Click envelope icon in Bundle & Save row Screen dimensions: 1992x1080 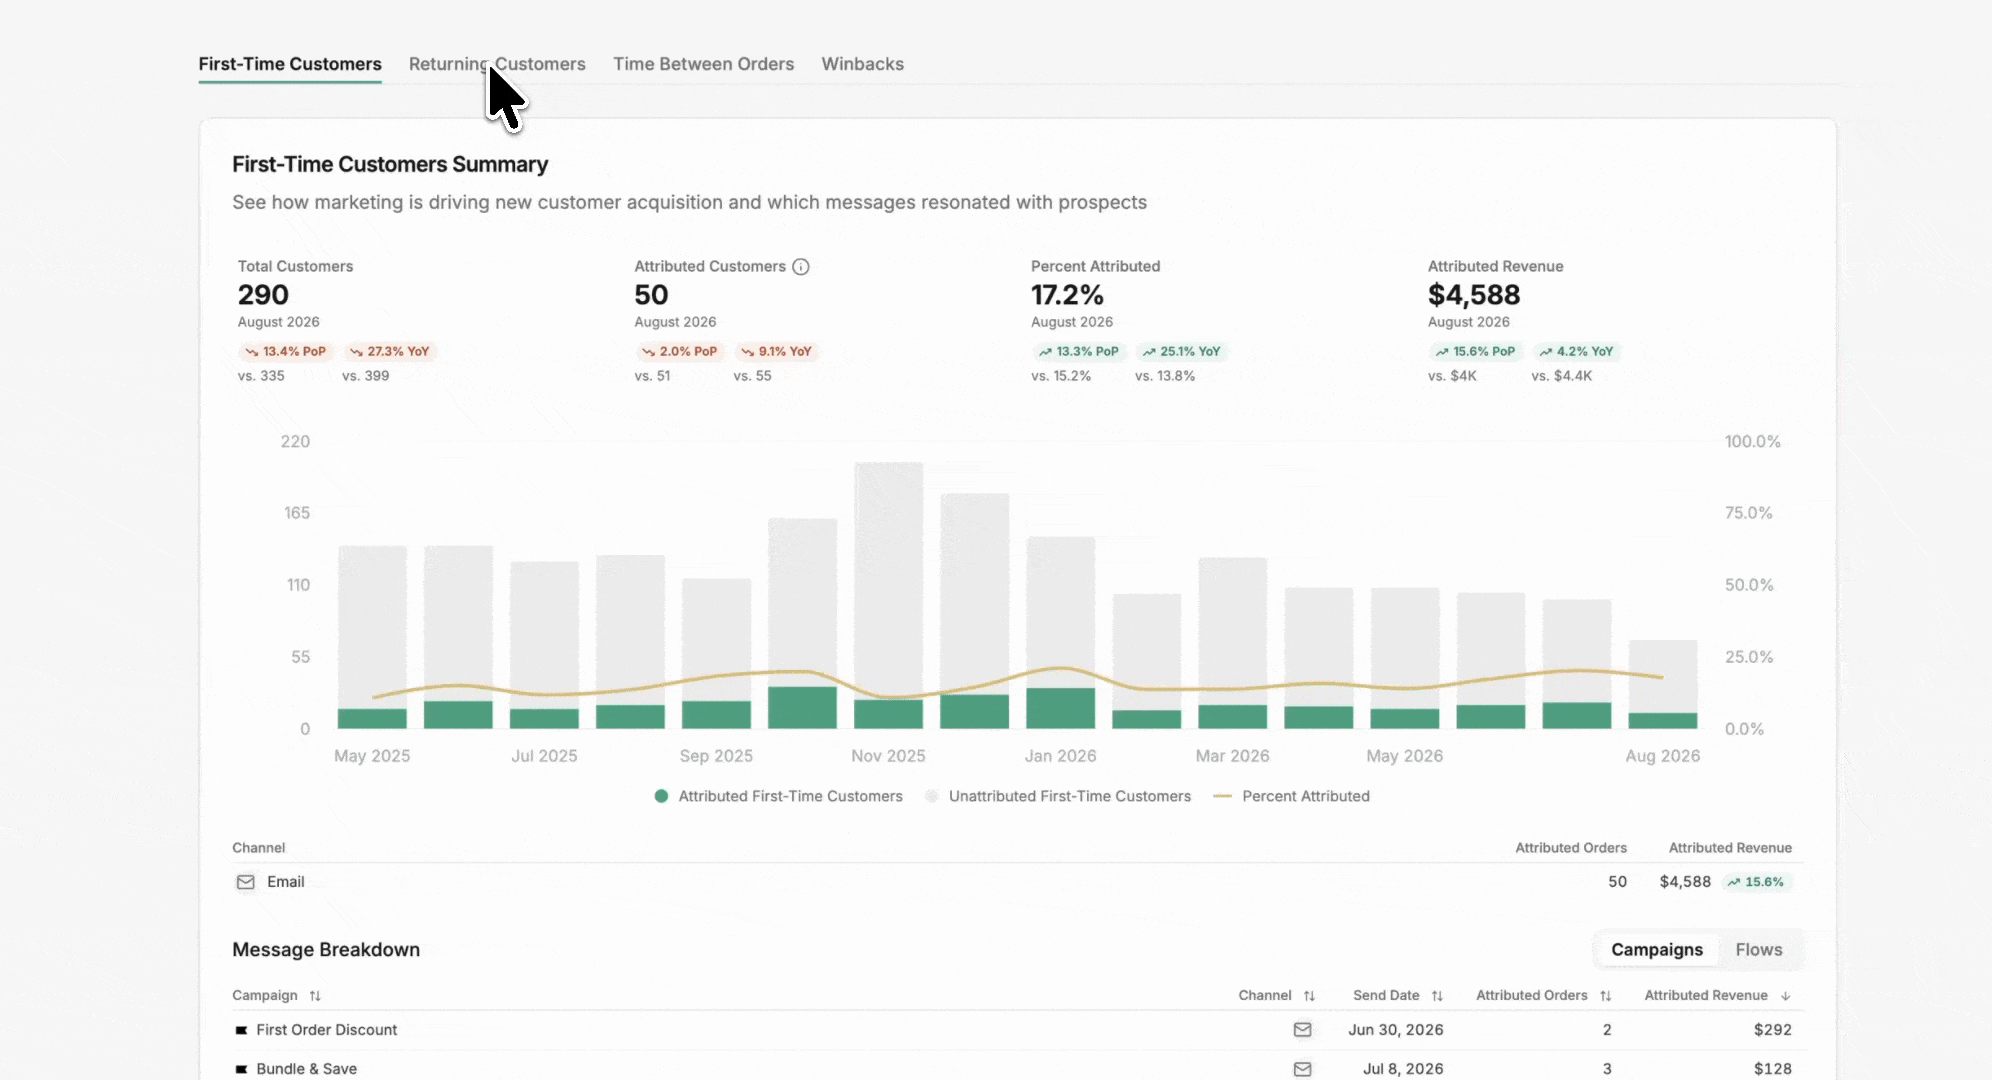1302,1069
